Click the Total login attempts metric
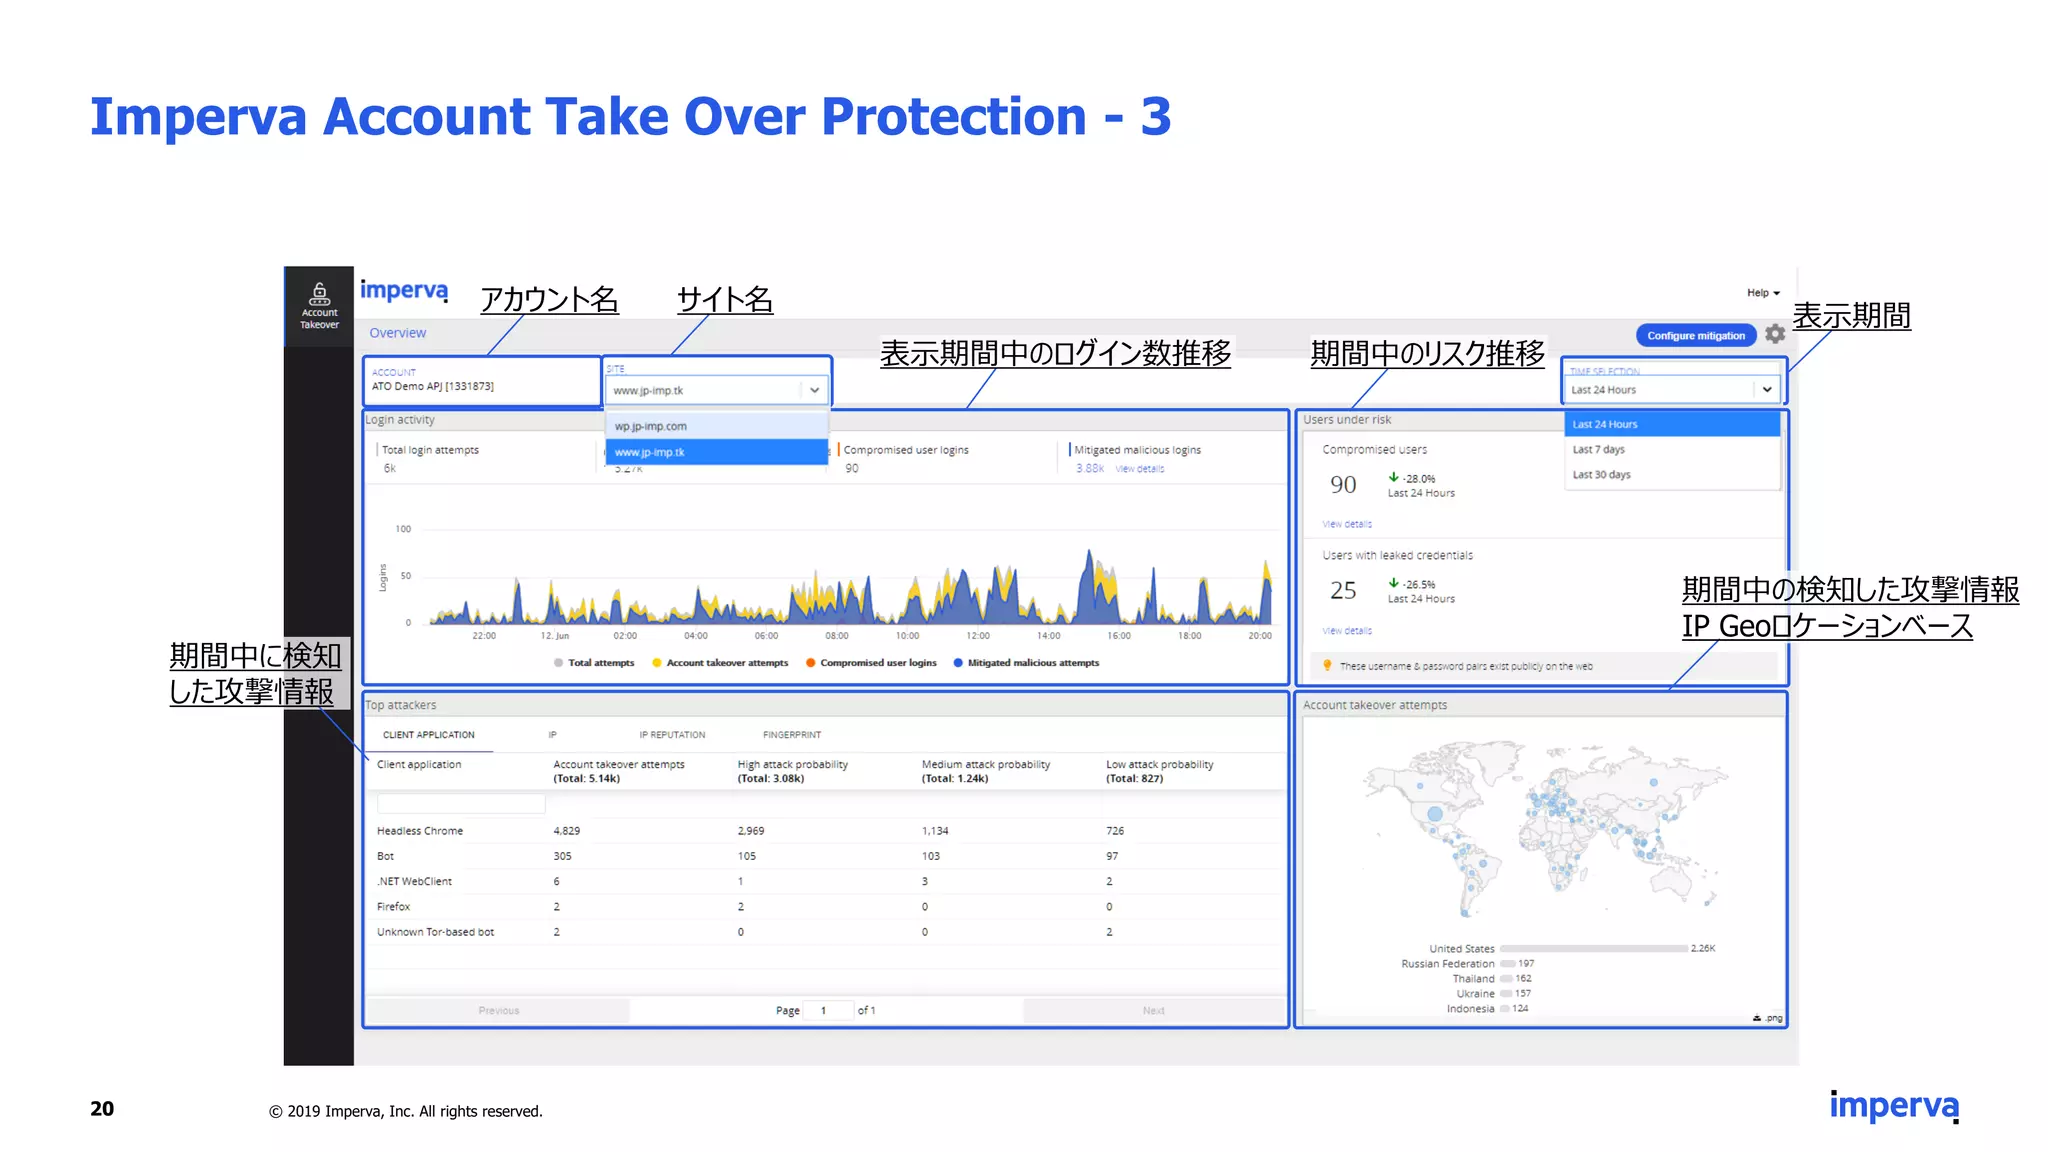 coord(430,458)
